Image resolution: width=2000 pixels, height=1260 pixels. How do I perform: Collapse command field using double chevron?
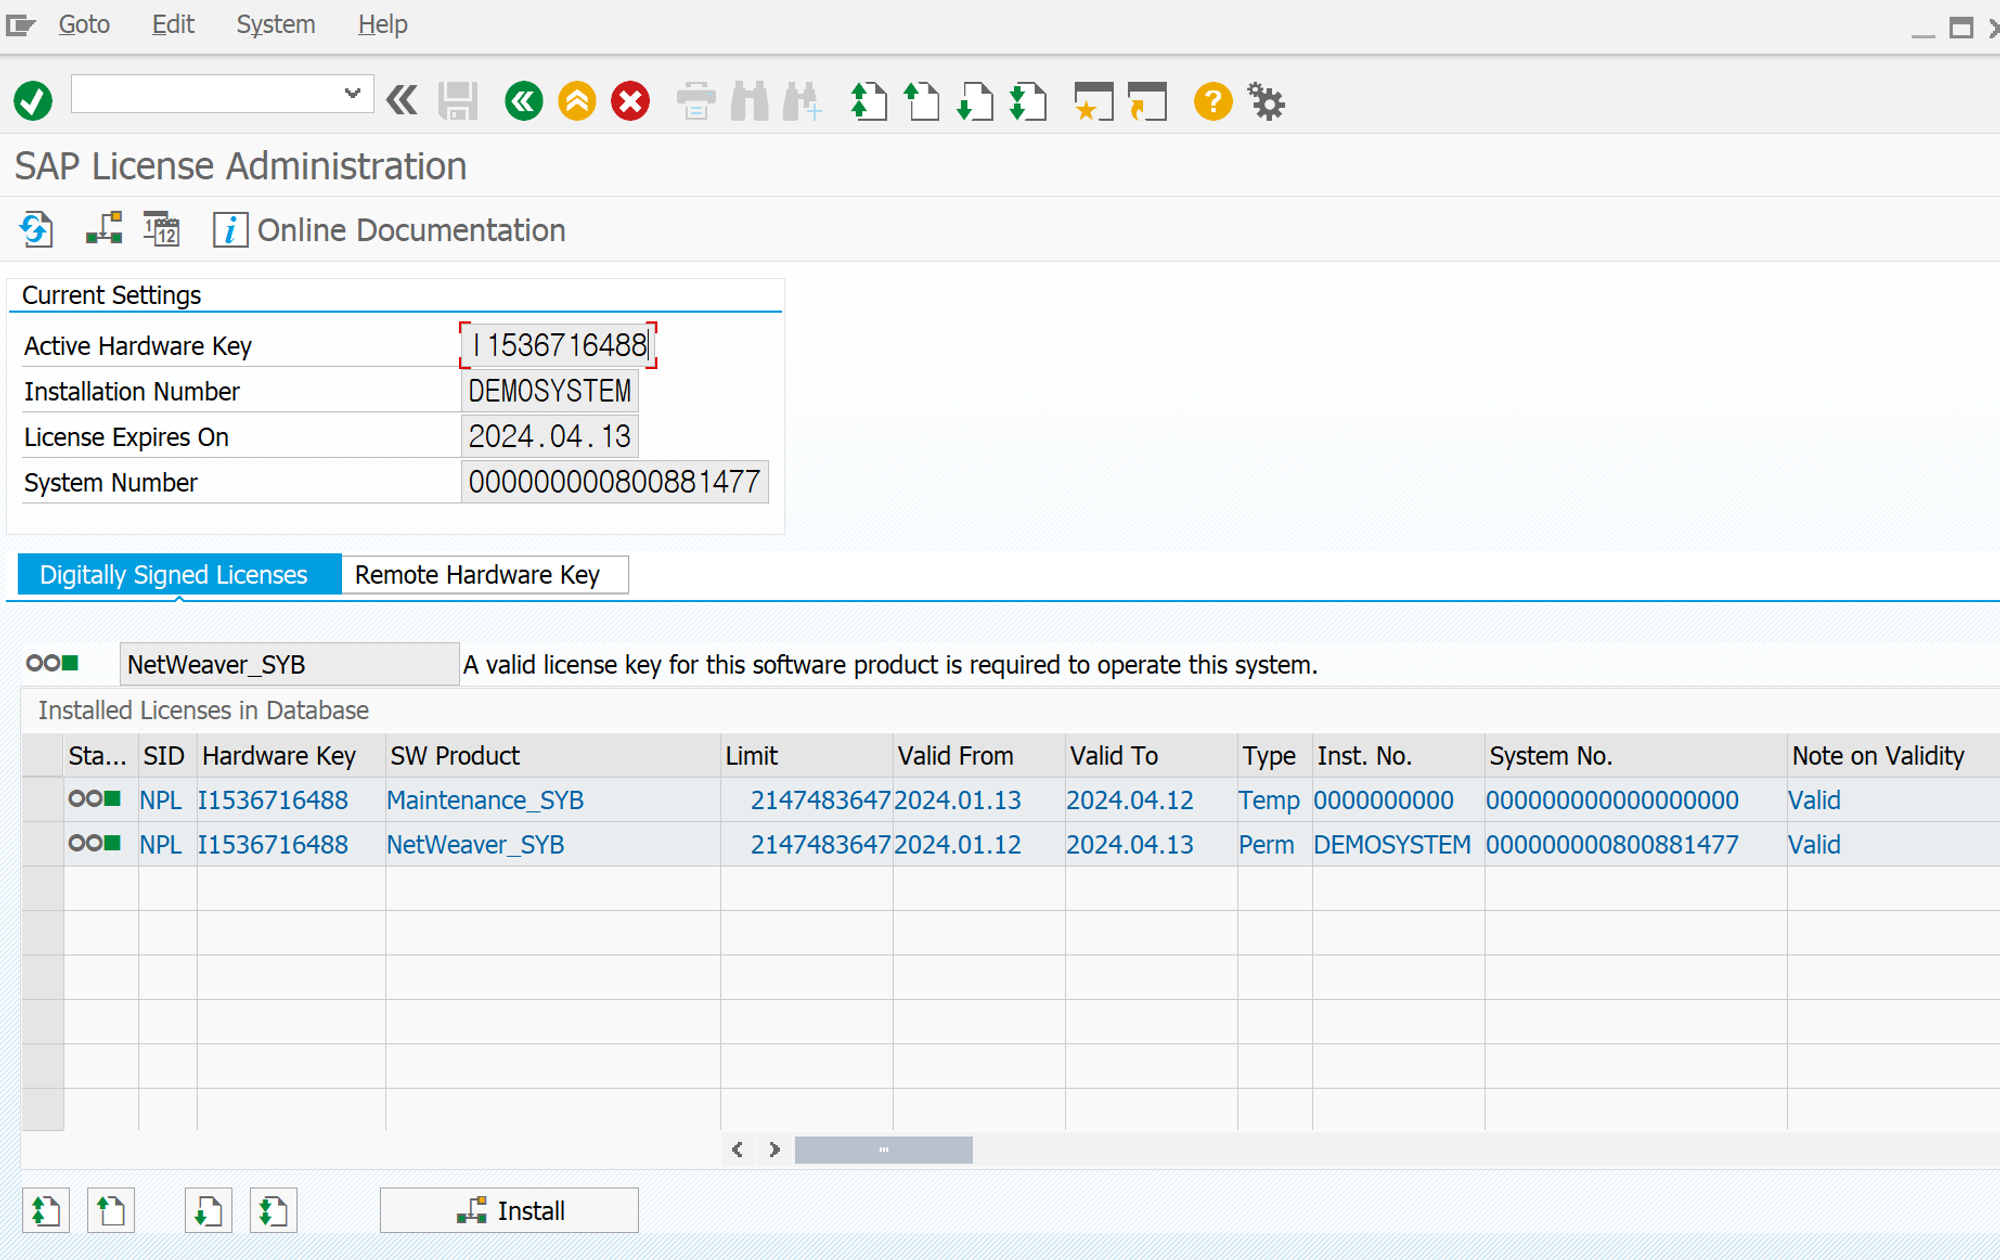tap(402, 101)
